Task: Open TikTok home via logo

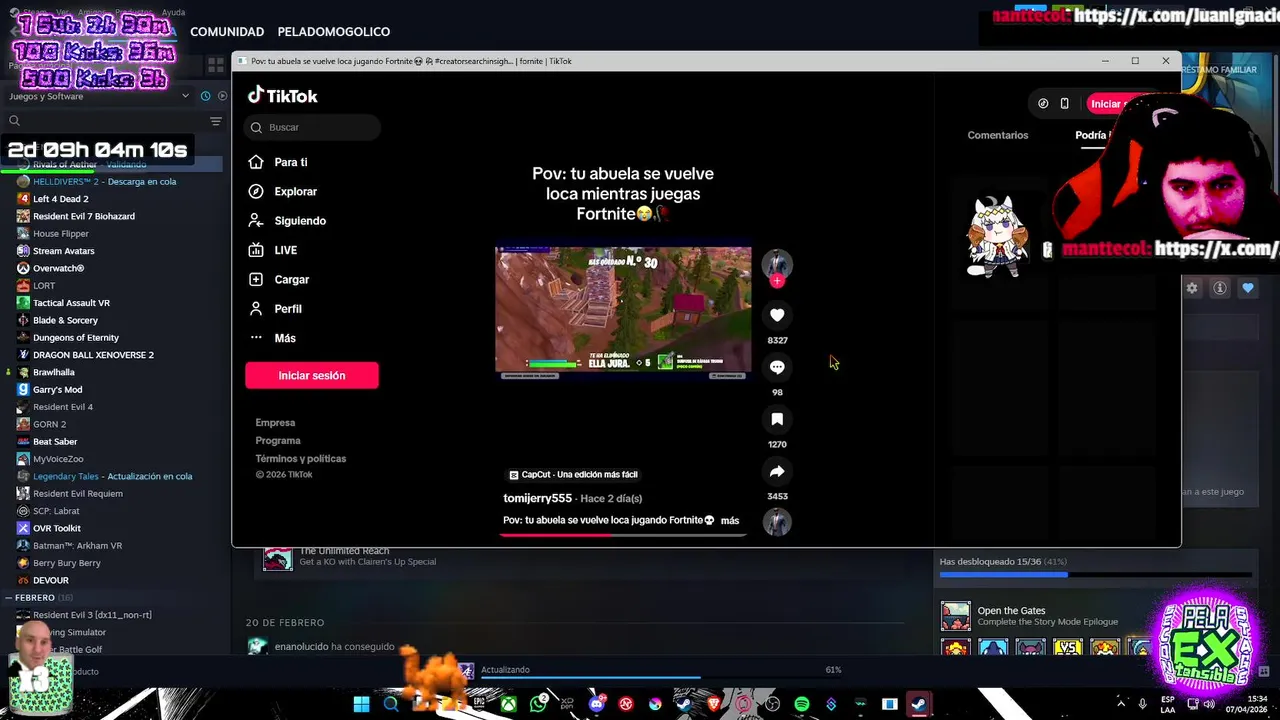Action: point(283,96)
